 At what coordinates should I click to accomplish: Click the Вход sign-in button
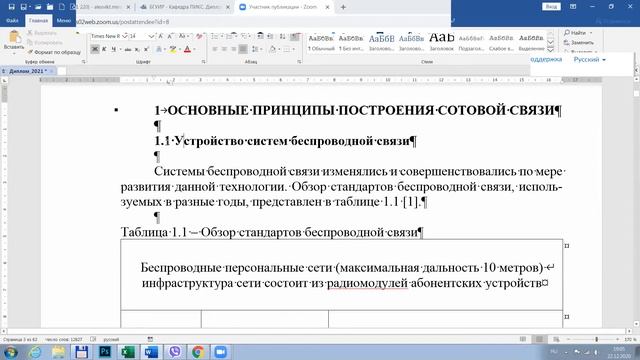pyautogui.click(x=551, y=7)
